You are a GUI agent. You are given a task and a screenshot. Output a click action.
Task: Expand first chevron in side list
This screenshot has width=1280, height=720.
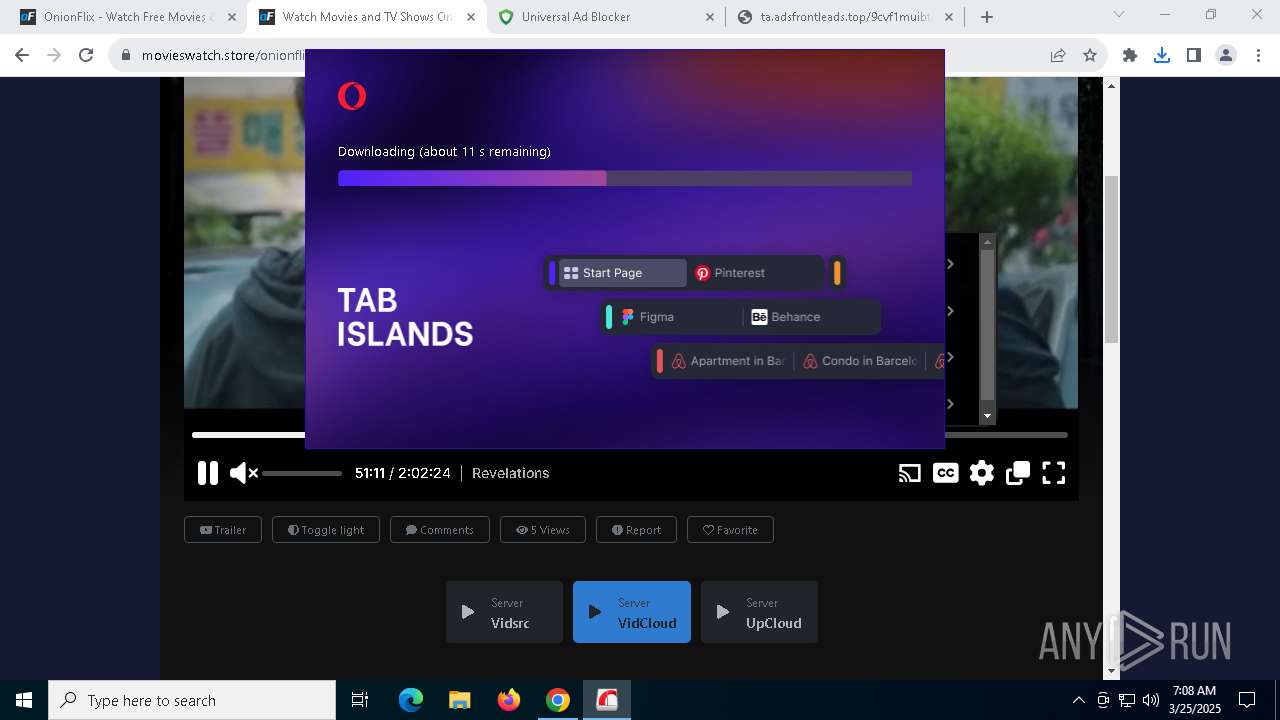[950, 264]
